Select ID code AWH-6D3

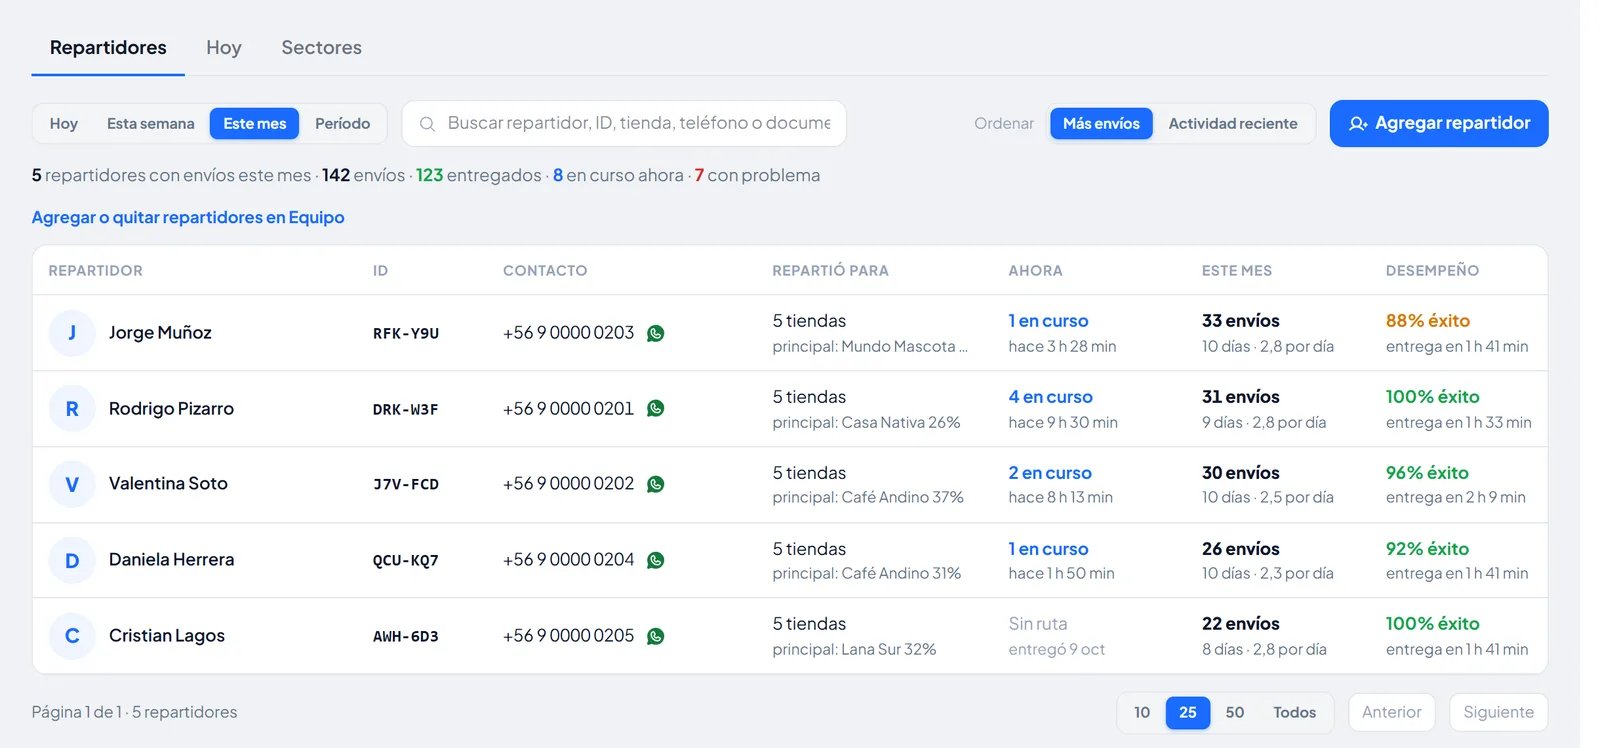pos(406,637)
